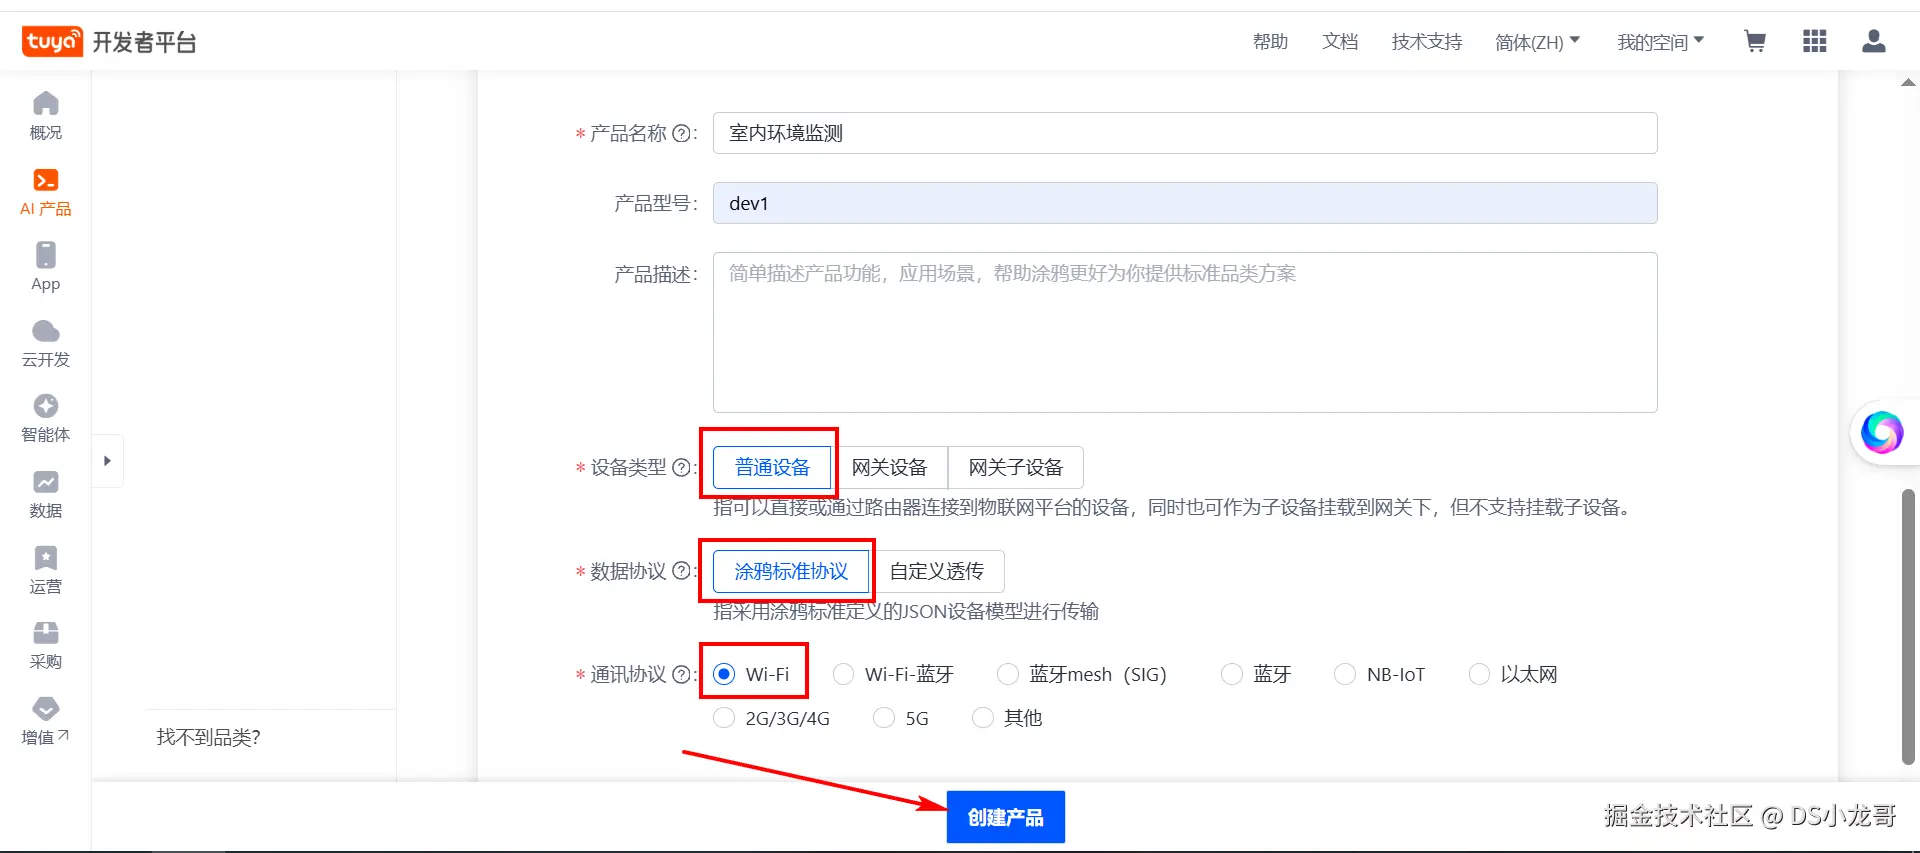The image size is (1920, 853).
Task: Click the 创建产品 button
Action: 1006,817
